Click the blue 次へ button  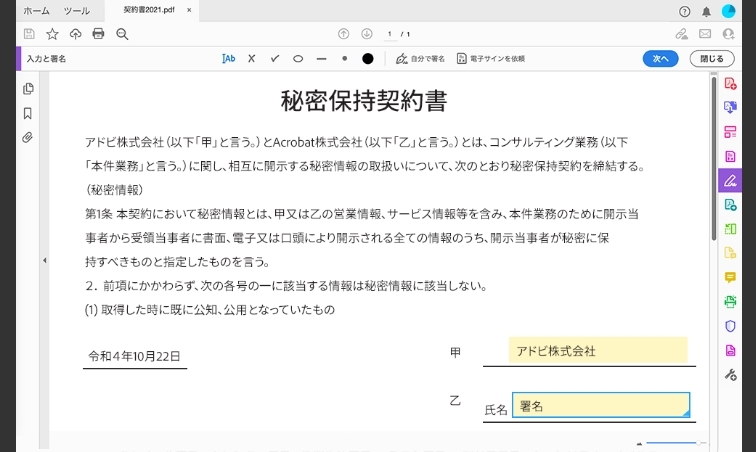(661, 59)
